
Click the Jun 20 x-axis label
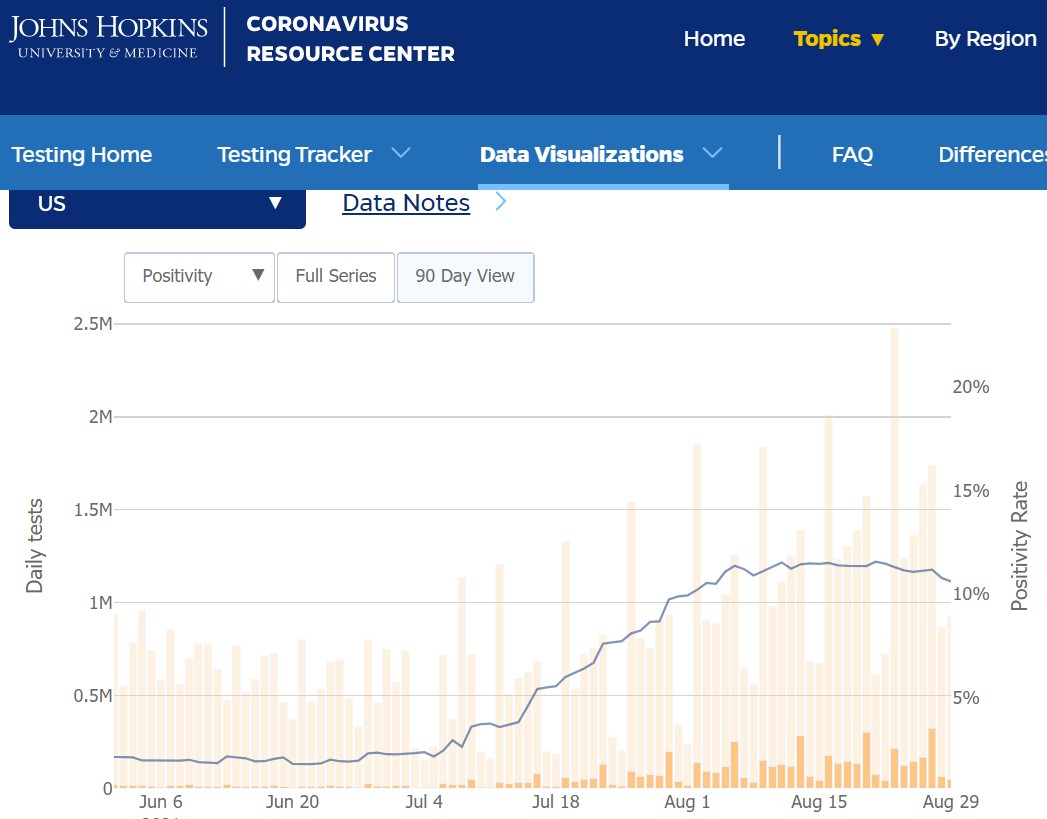pos(292,802)
